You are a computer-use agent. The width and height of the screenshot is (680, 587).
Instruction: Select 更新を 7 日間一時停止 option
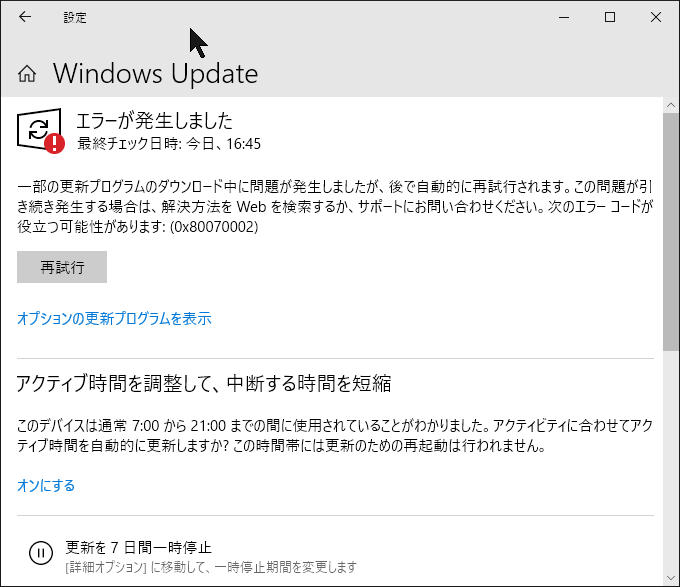click(x=138, y=548)
